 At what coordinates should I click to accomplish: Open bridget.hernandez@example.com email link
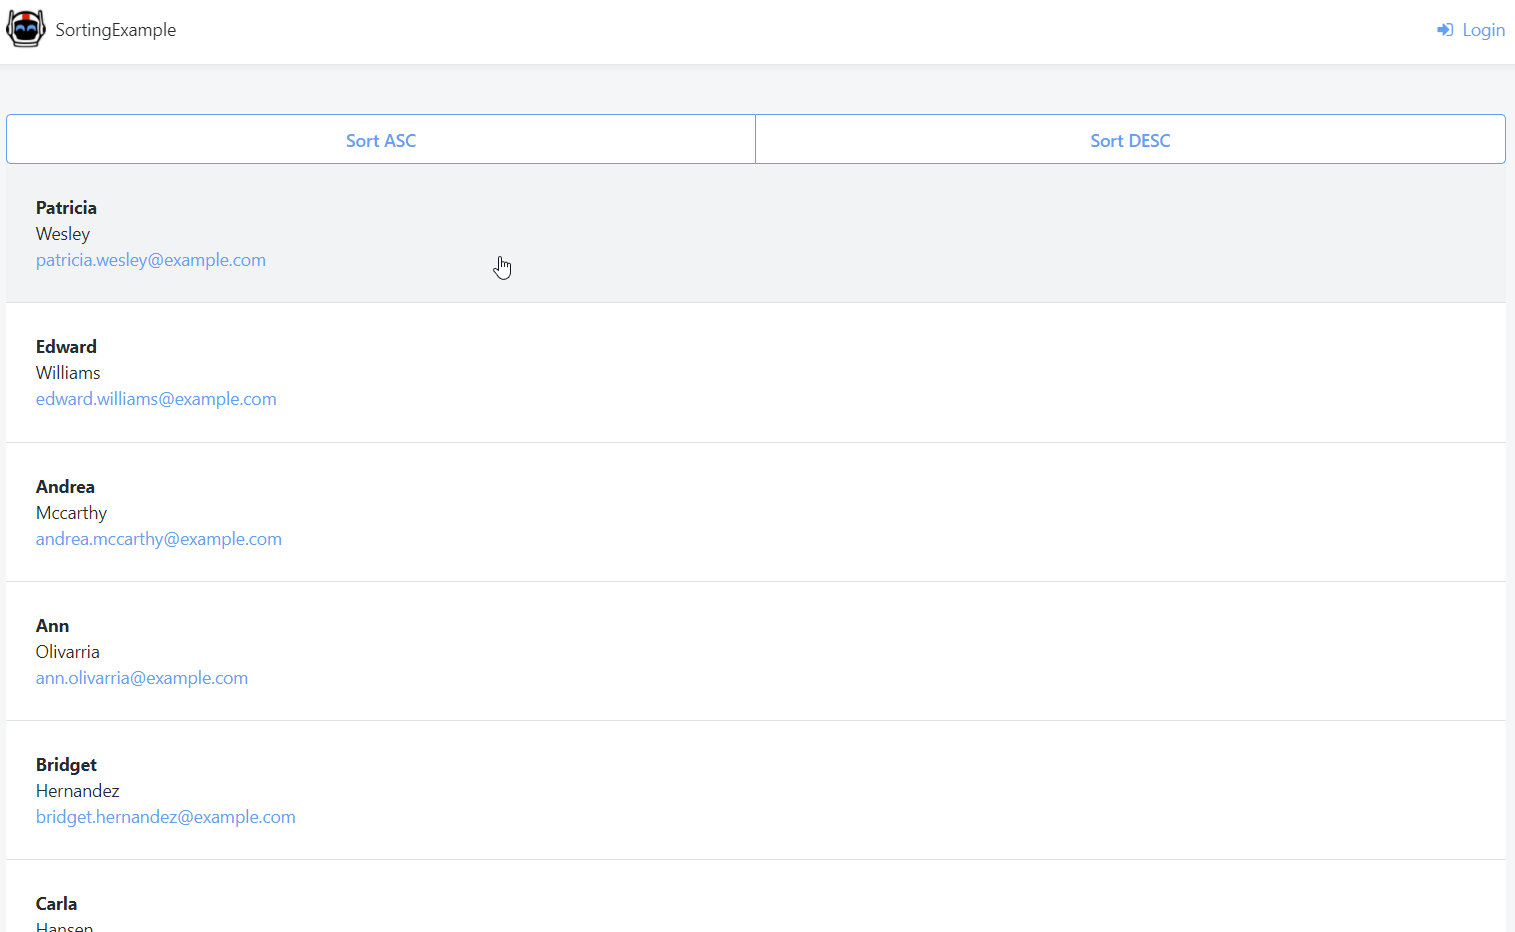[165, 816]
